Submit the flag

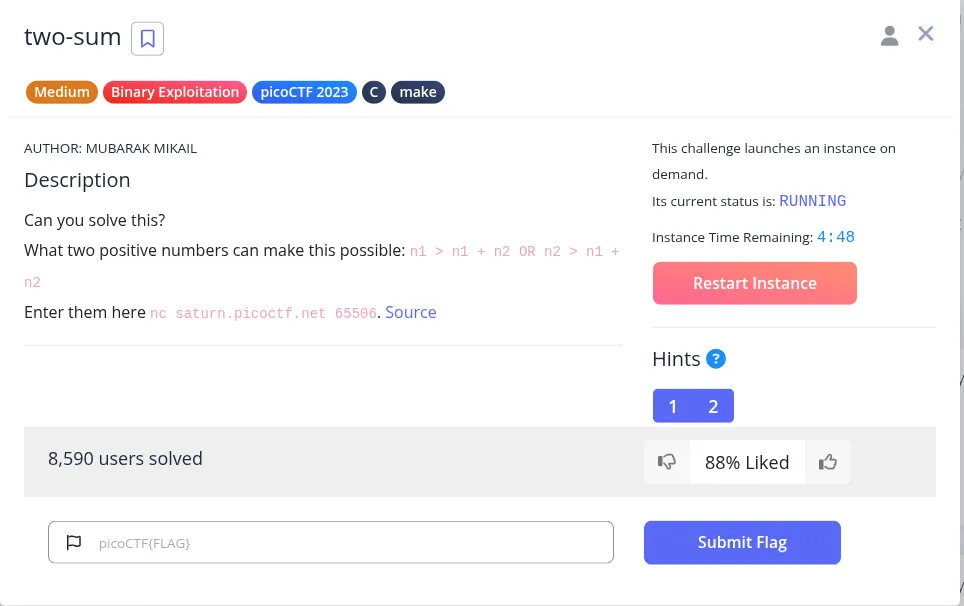742,541
